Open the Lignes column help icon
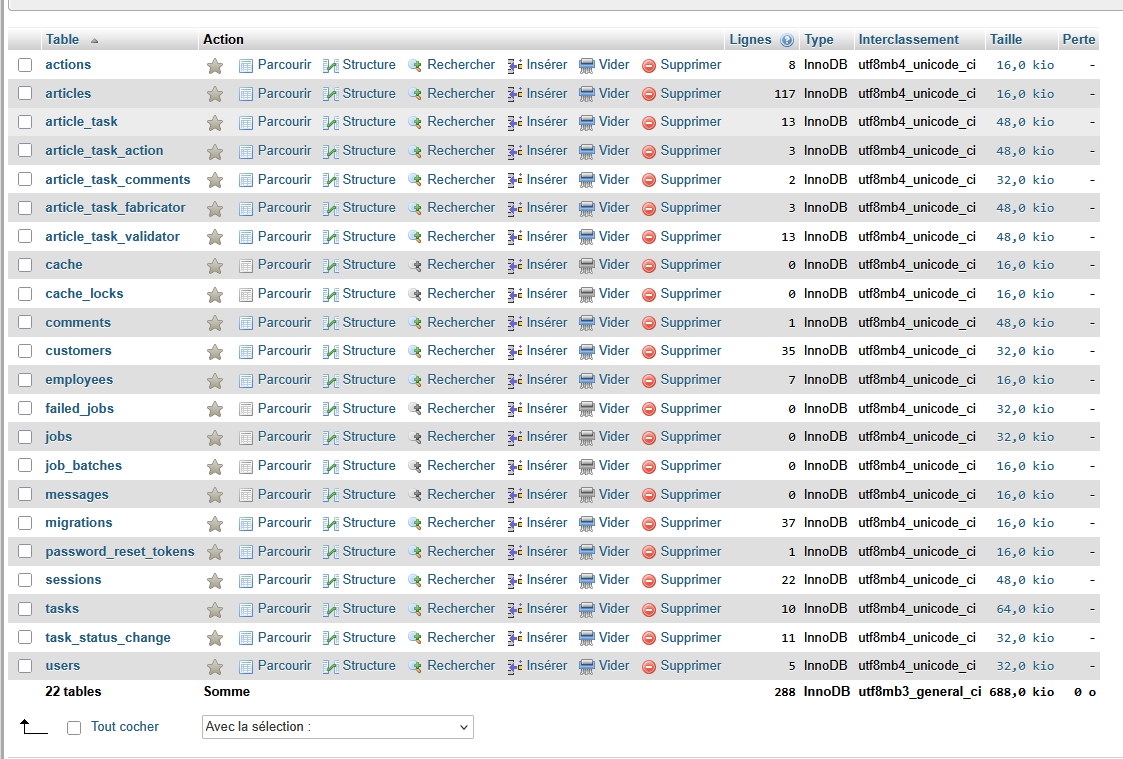1123x759 pixels. [787, 41]
